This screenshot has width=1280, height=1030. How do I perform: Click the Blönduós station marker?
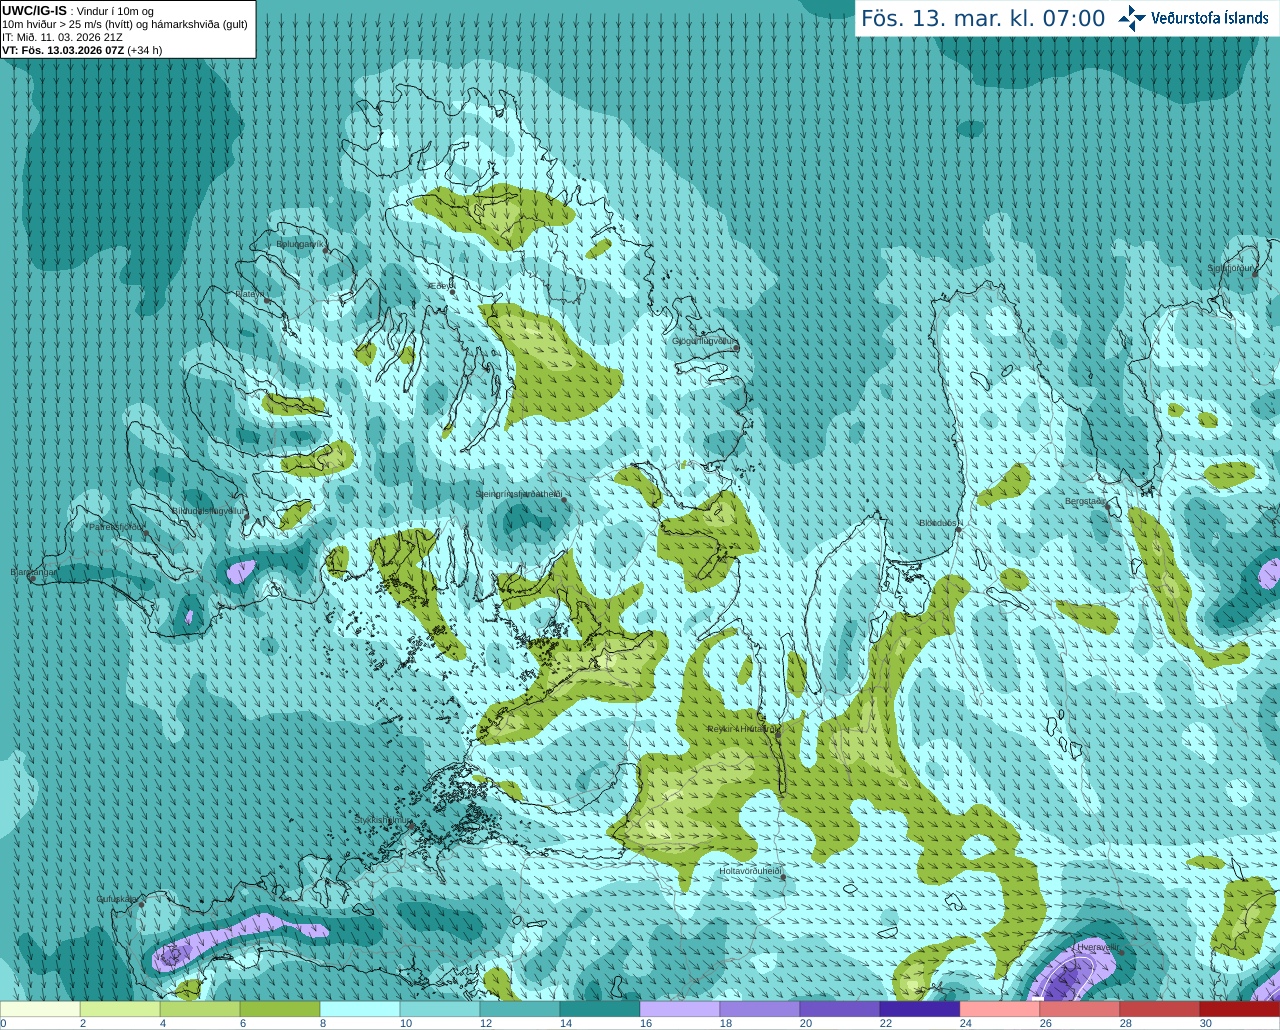[x=958, y=529]
